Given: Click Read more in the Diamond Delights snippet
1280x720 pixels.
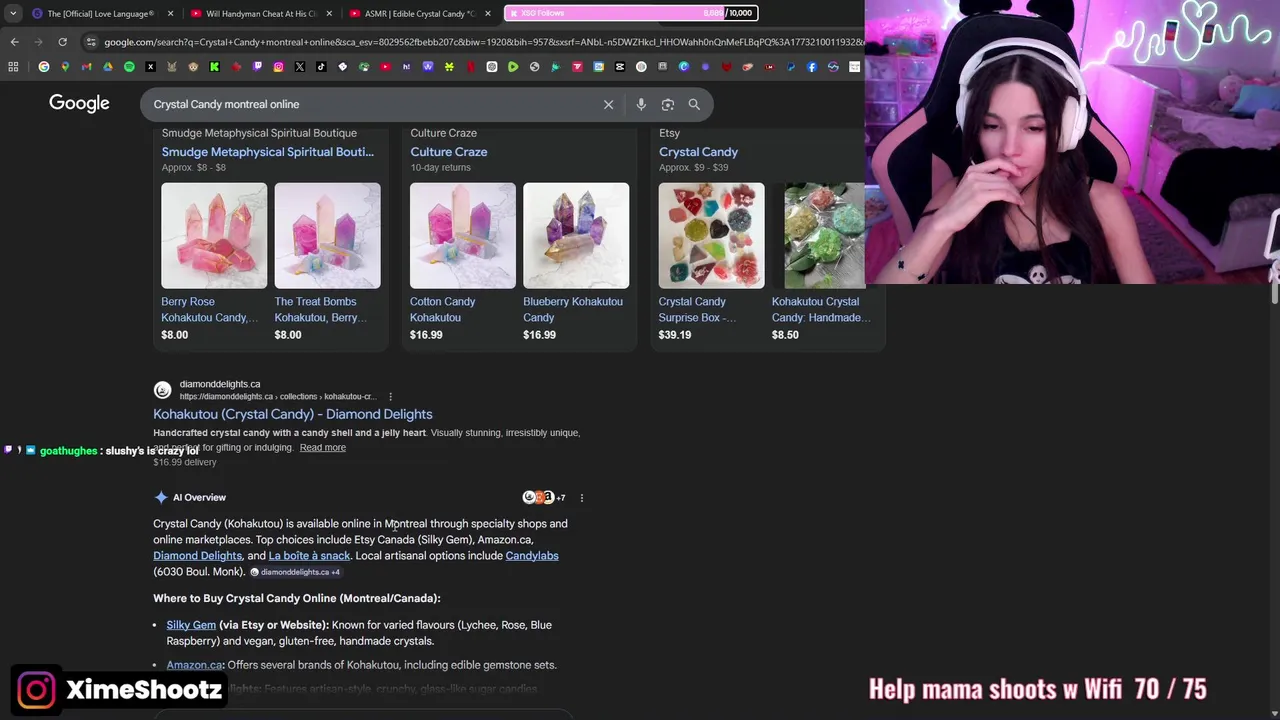Looking at the screenshot, I should tap(322, 447).
